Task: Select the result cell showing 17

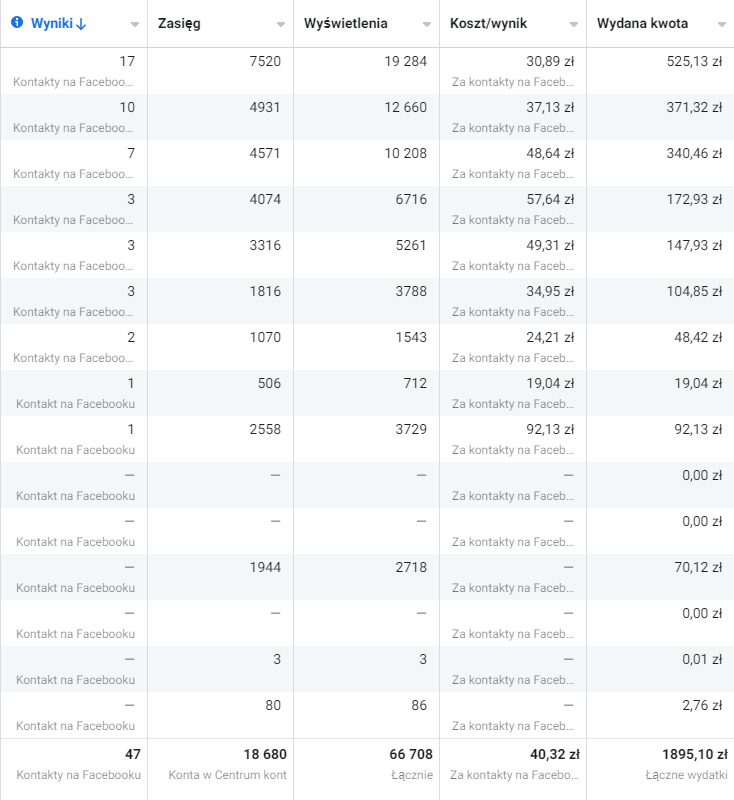Action: point(126,61)
